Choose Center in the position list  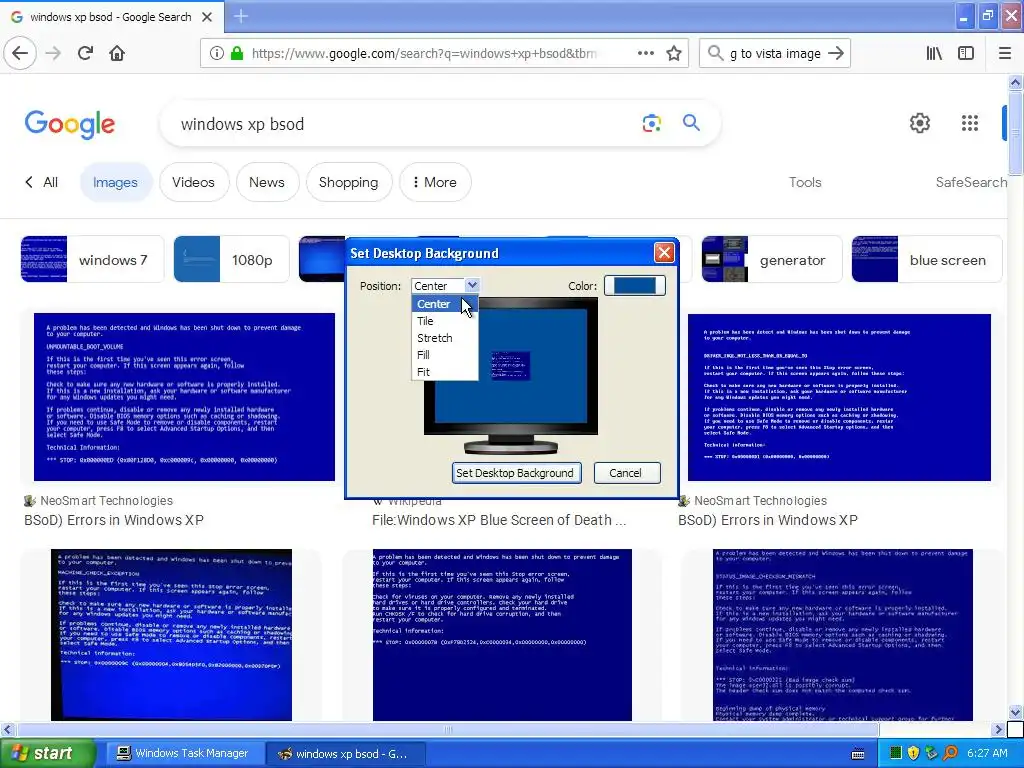tap(445, 304)
